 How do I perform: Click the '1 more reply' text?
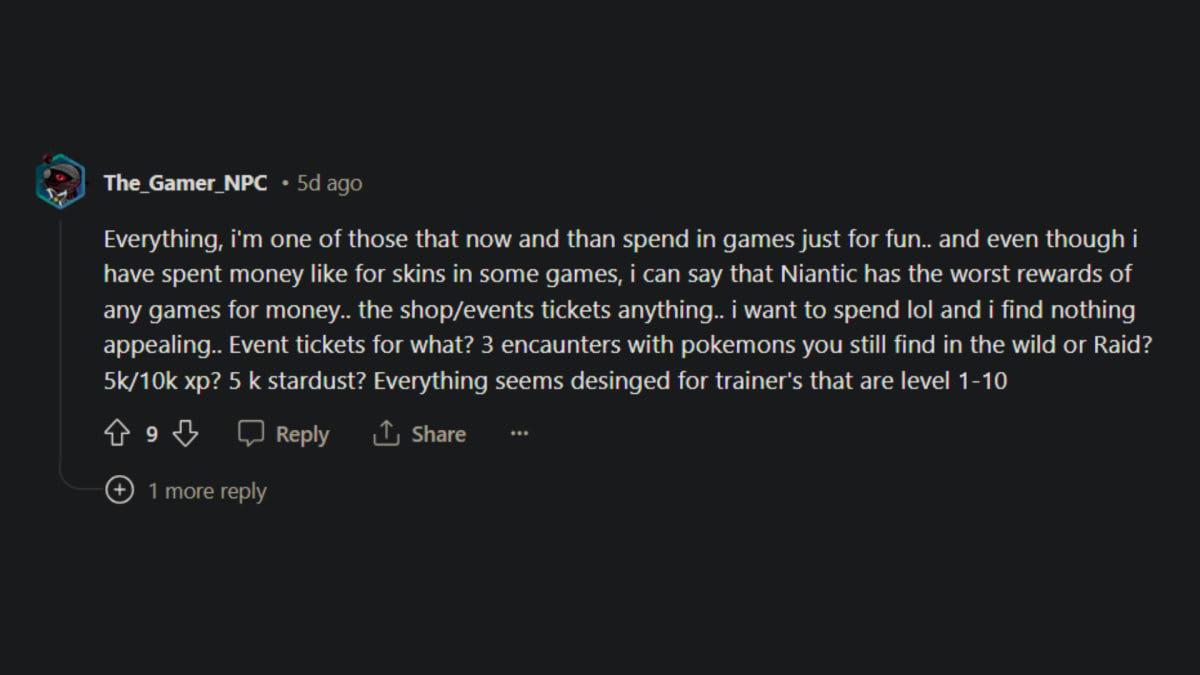207,491
